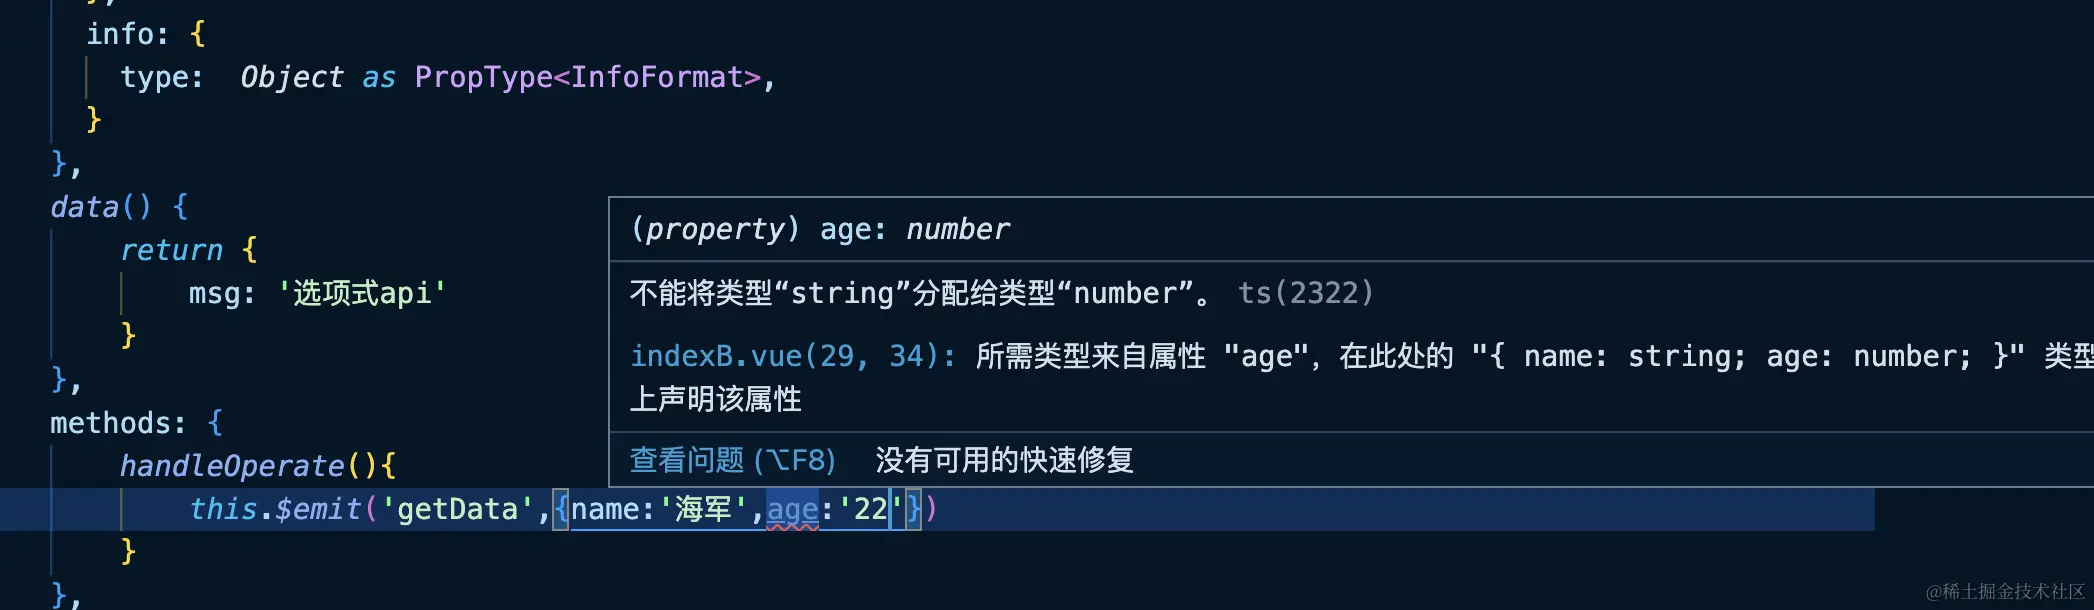Click the (property) age: number tooltip header
The width and height of the screenshot is (2094, 610).
pos(818,229)
